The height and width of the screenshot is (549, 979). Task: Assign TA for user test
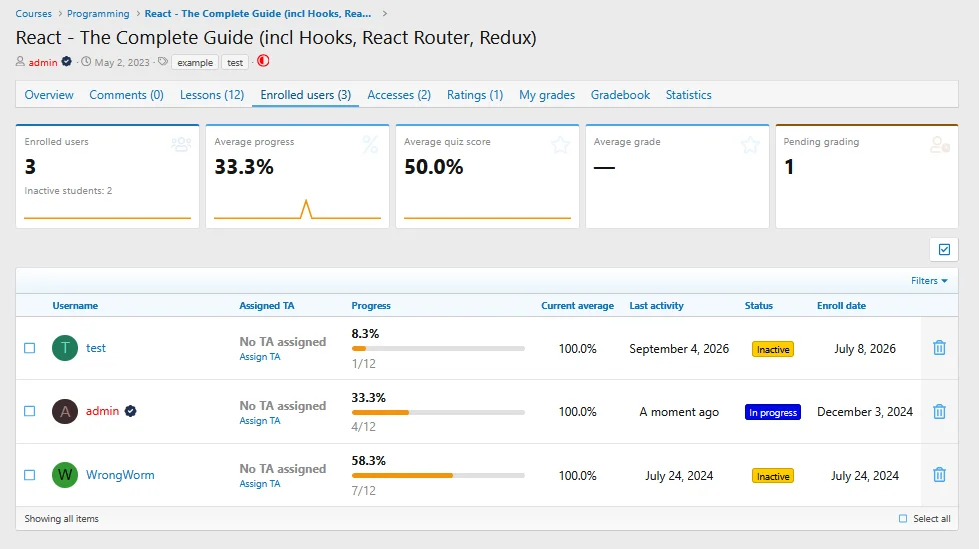point(260,357)
